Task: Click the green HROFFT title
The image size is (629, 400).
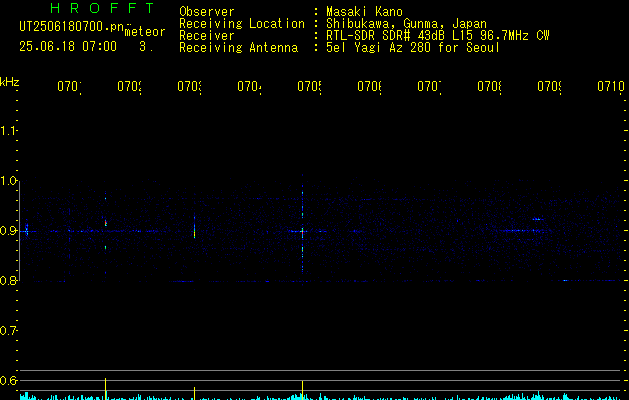Action: click(103, 8)
